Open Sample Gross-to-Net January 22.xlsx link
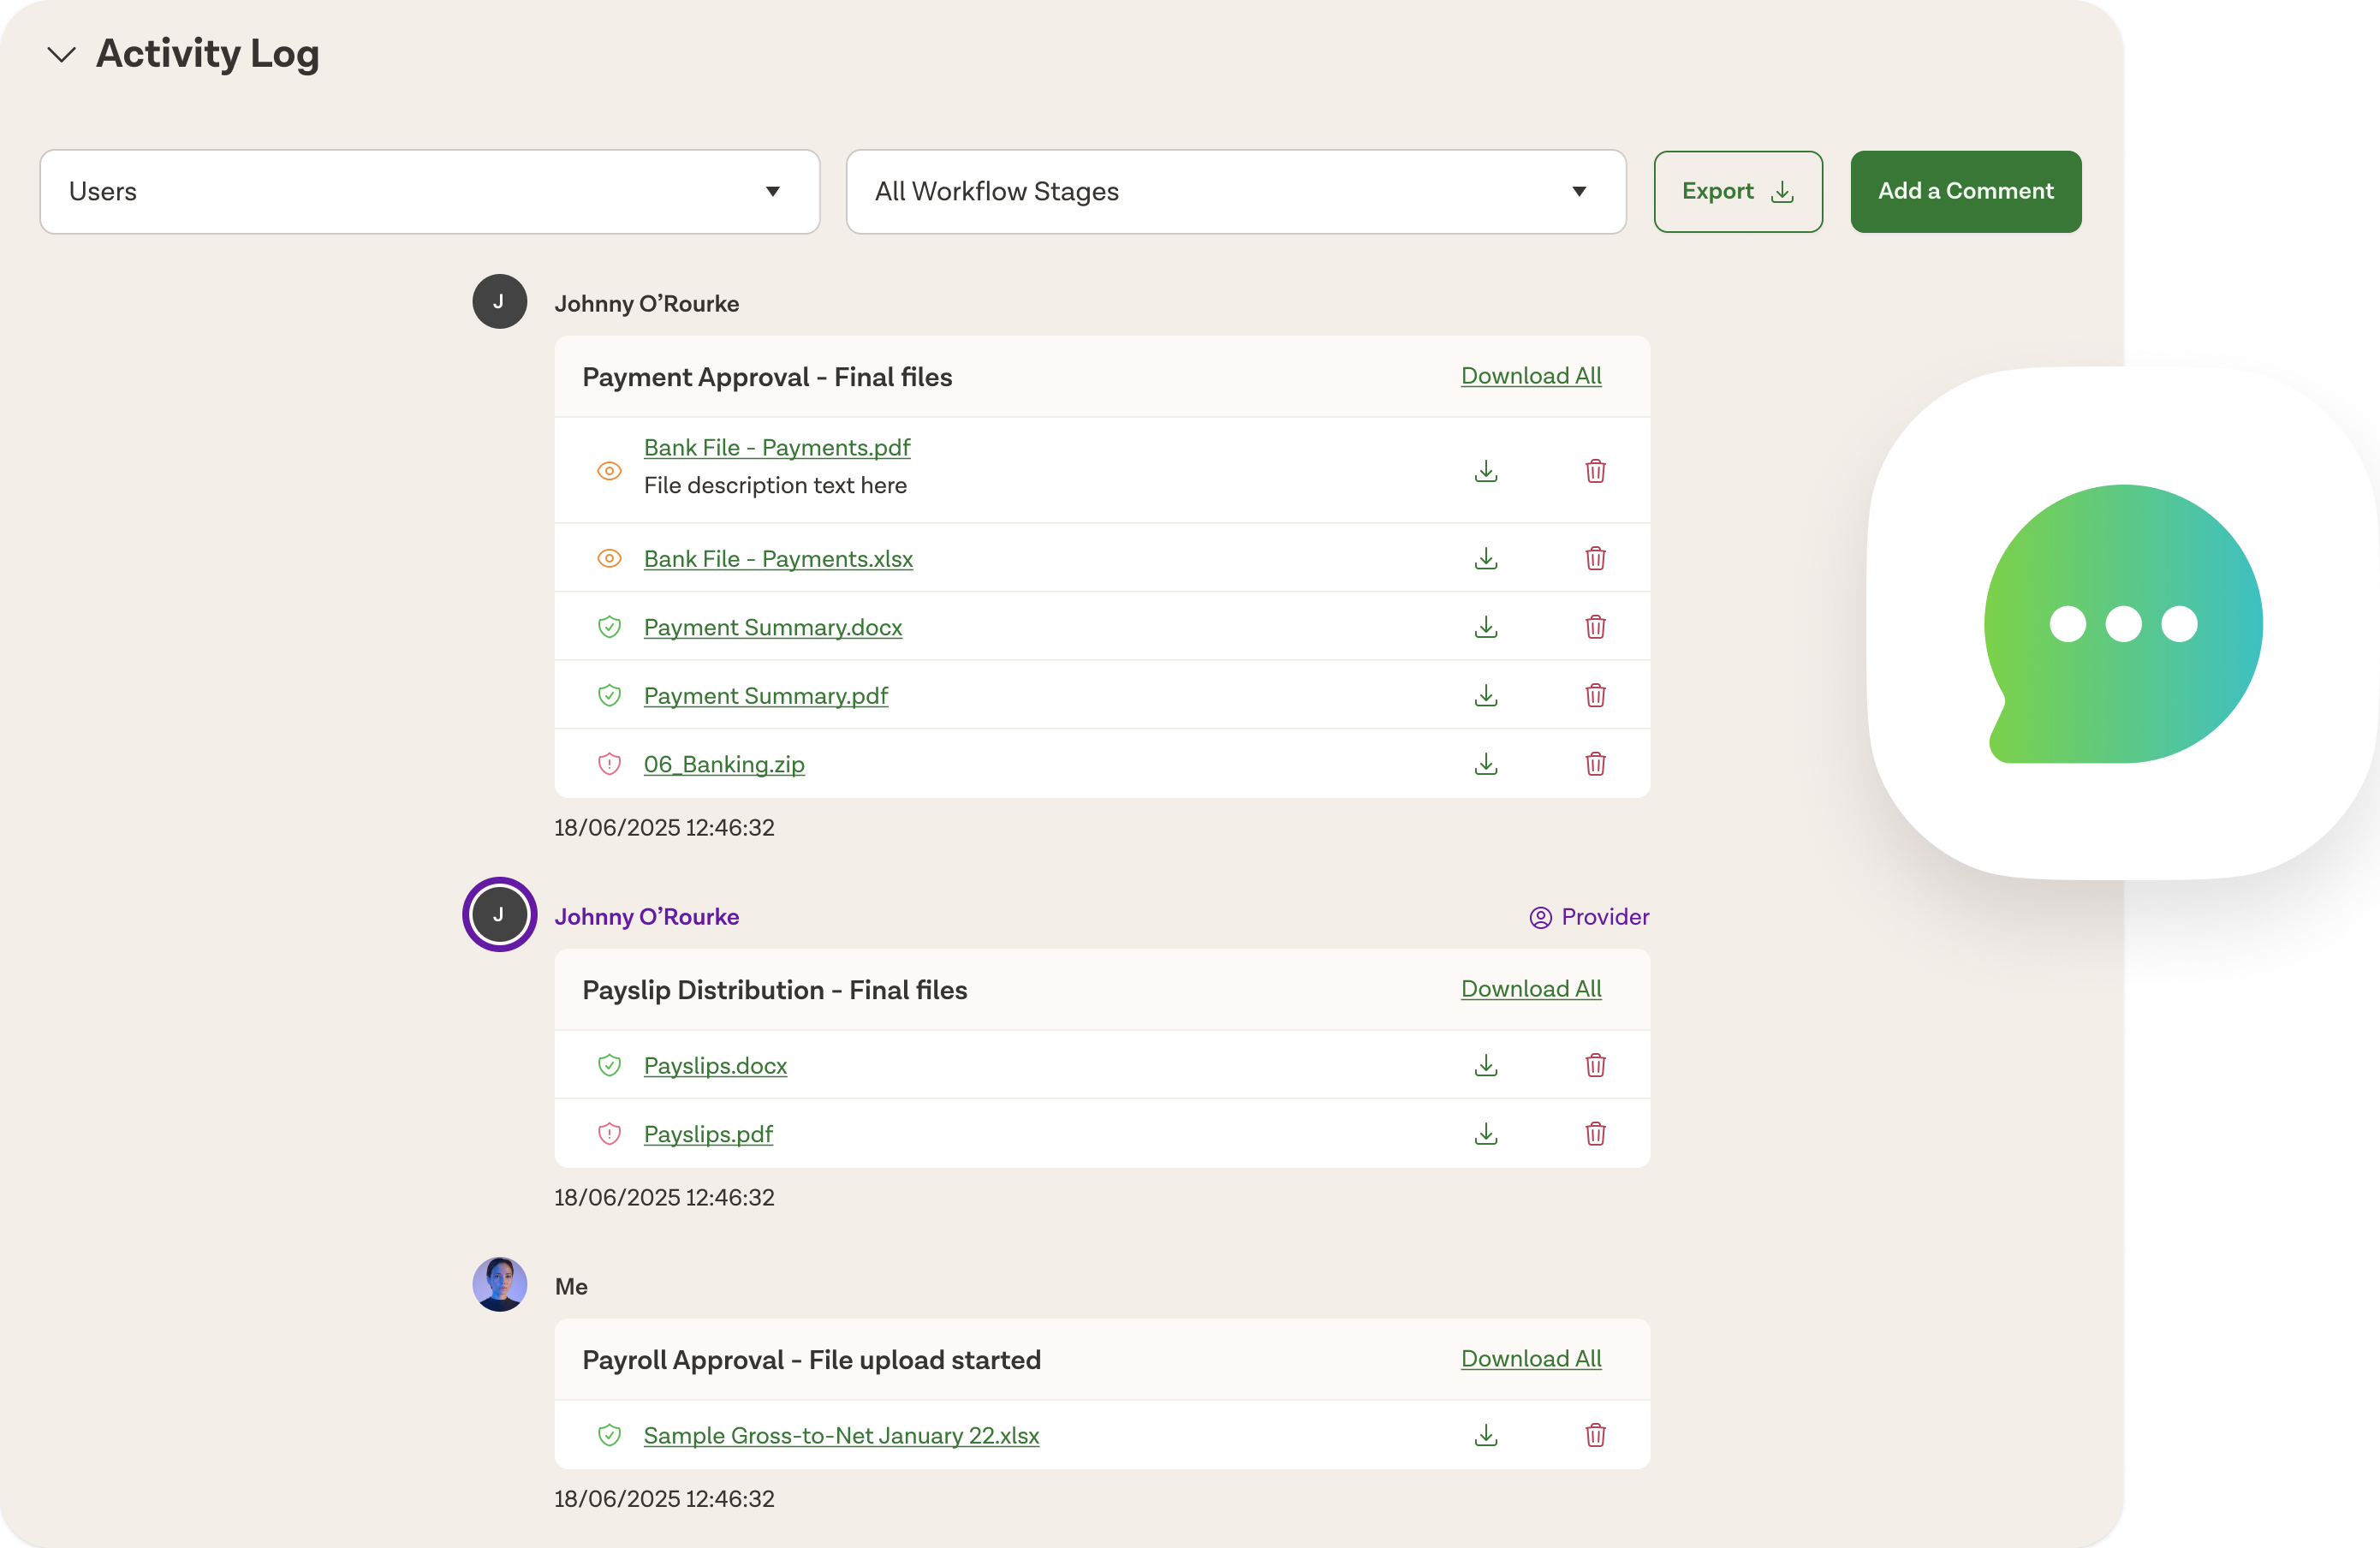This screenshot has height=1548, width=2380. click(841, 1436)
